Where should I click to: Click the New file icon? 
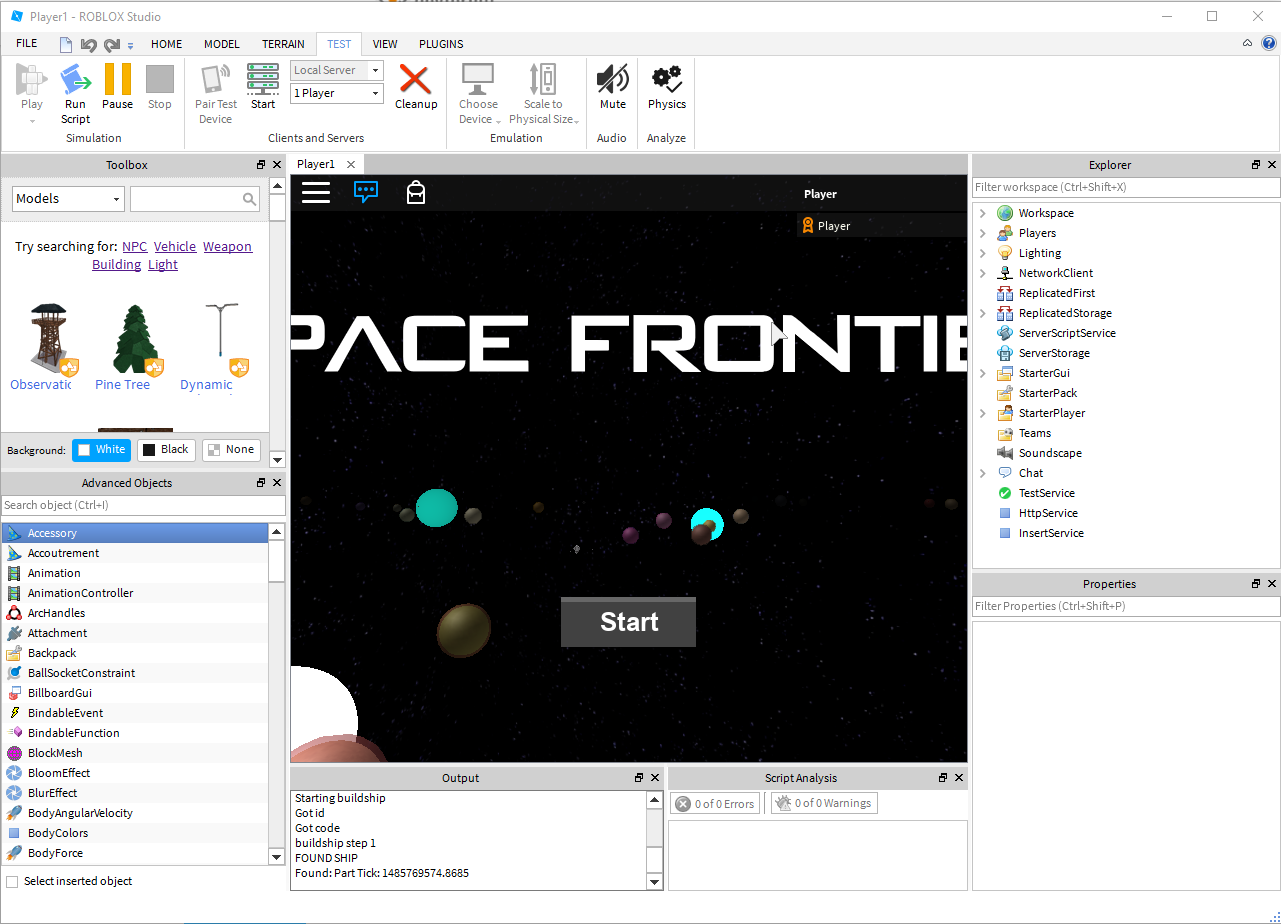(66, 44)
